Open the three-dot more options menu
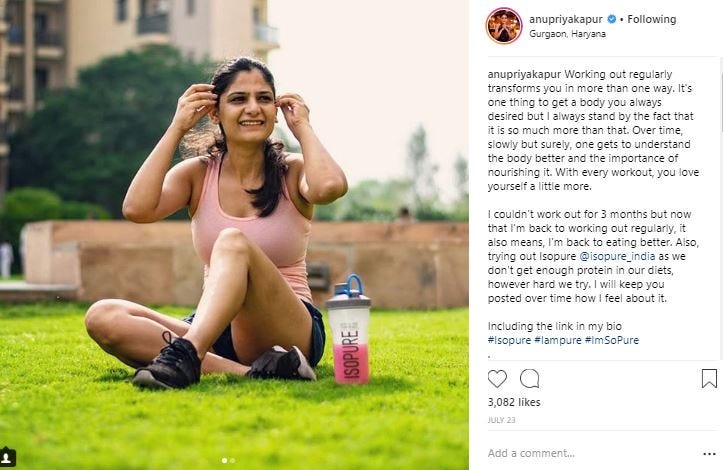The image size is (723, 470). coord(709,454)
